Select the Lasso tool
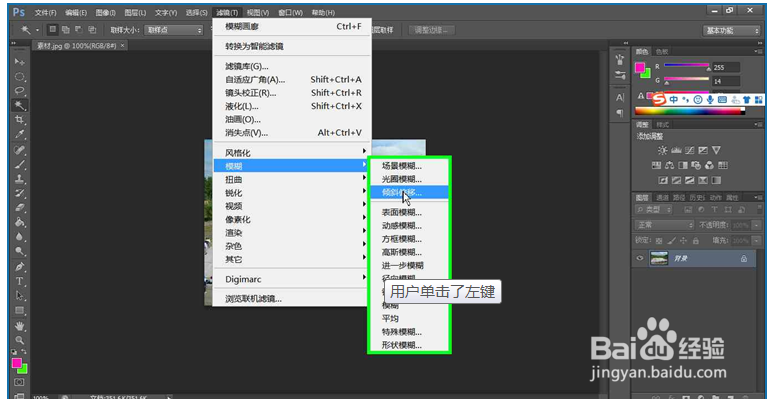This screenshot has height=399, width=769. click(x=20, y=91)
